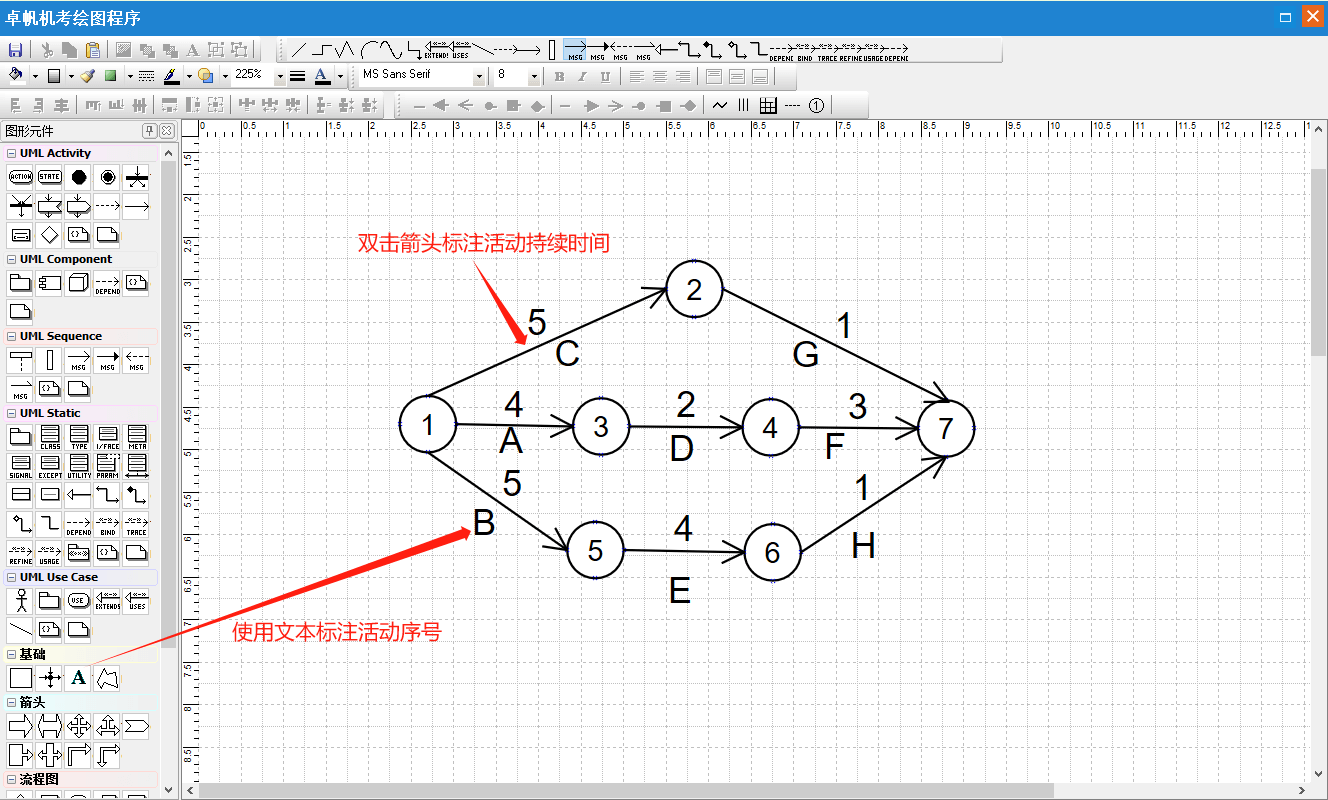Pick the STATE shape from UML Activity

tap(50, 177)
